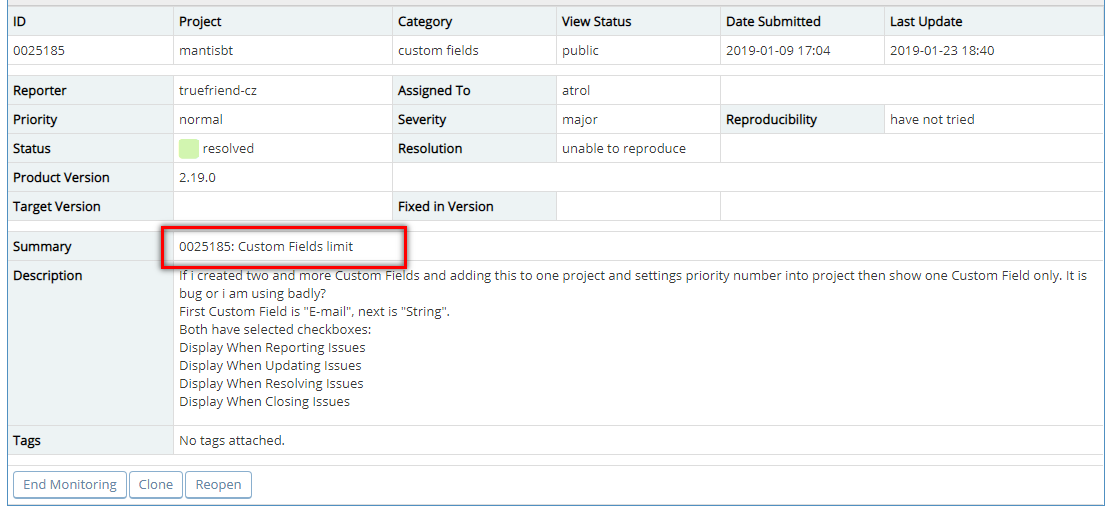The image size is (1110, 516).
Task: Click the Clone button
Action: [155, 485]
